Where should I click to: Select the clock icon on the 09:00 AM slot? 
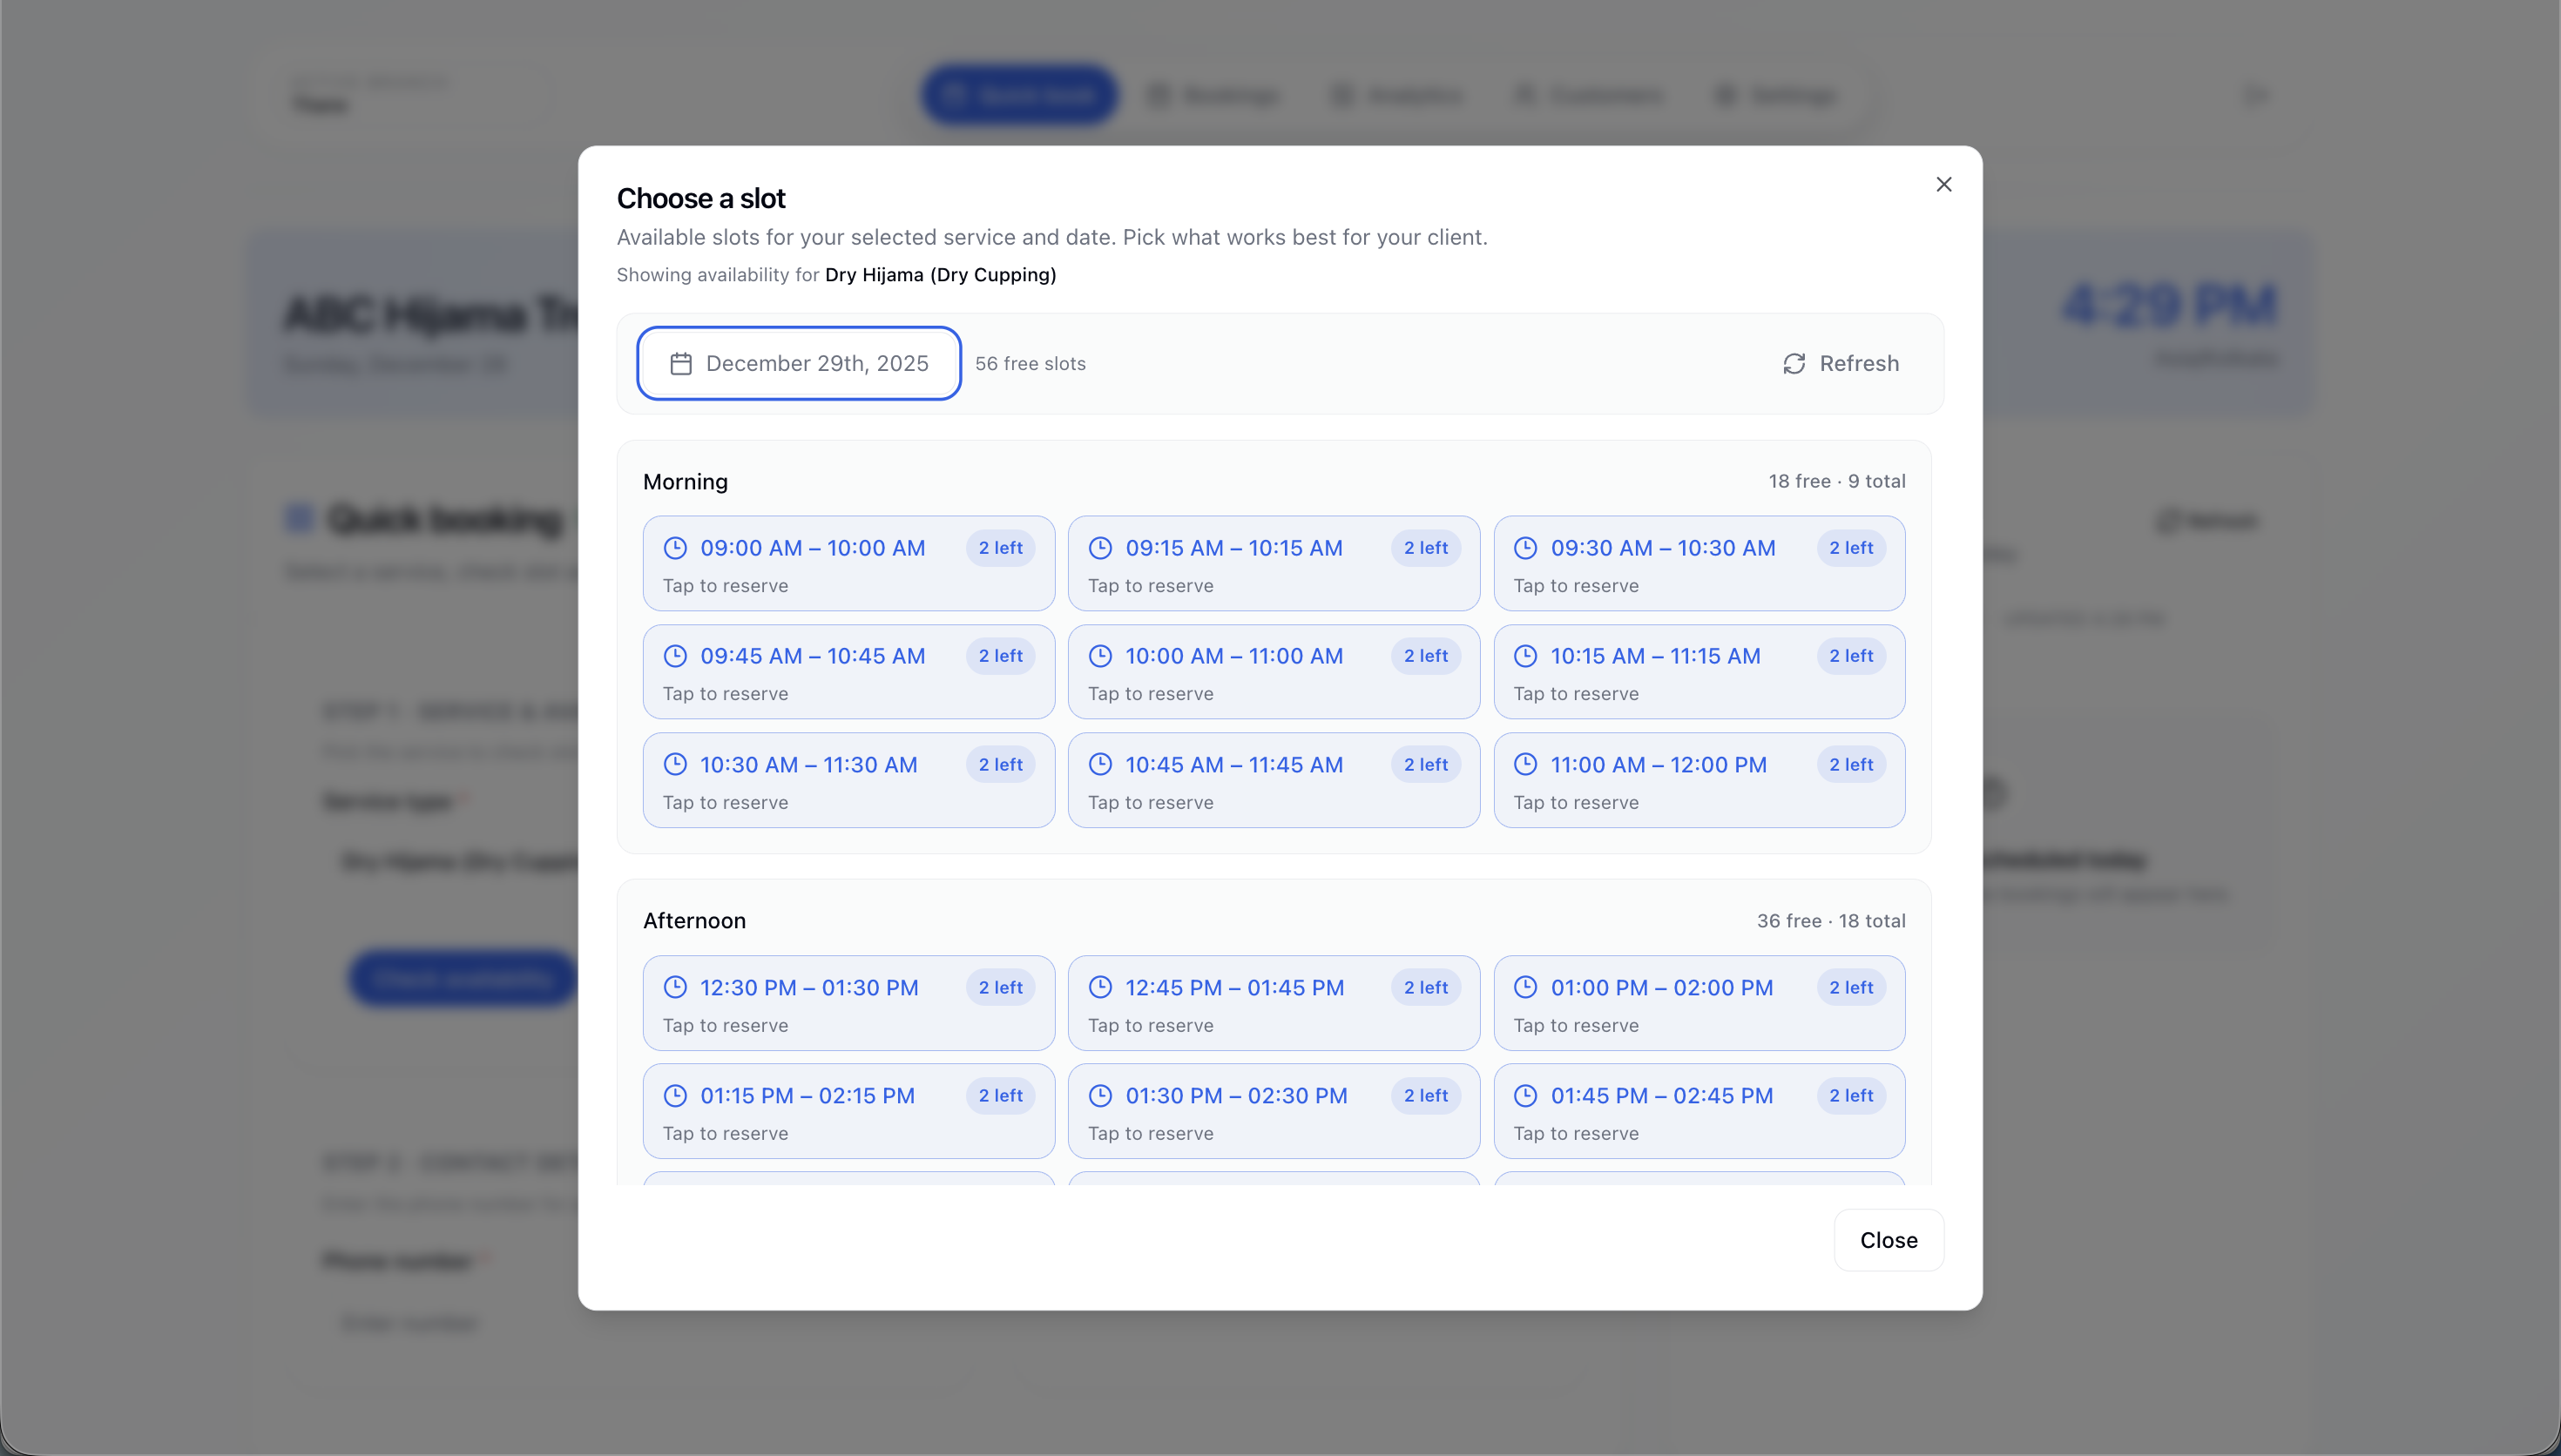coord(676,547)
